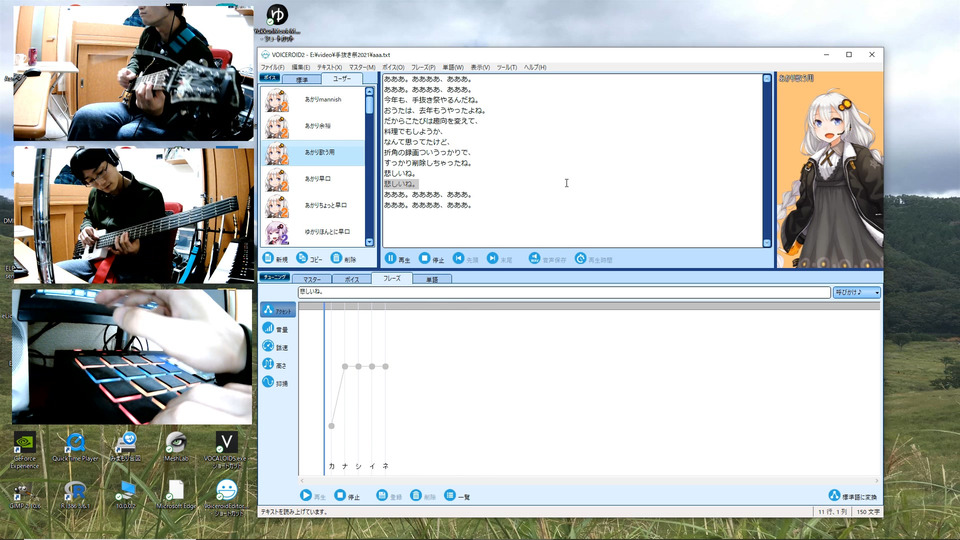Delete the phrase in the tuning panel

pyautogui.click(x=423, y=496)
